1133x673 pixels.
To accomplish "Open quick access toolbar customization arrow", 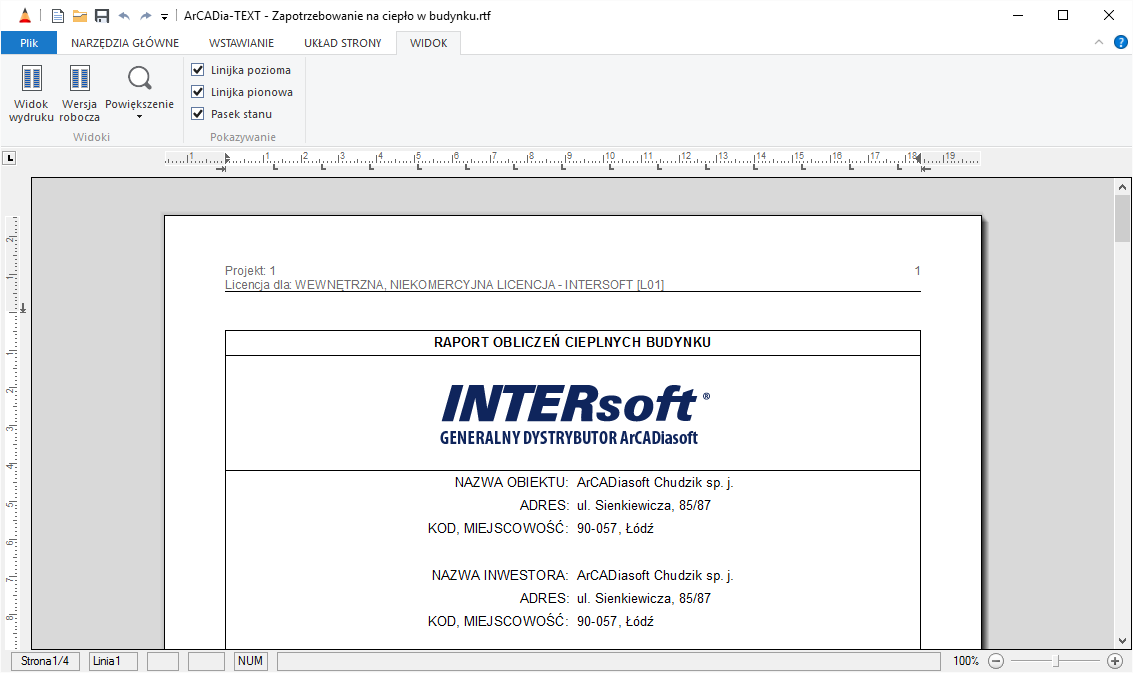I will pyautogui.click(x=164, y=17).
